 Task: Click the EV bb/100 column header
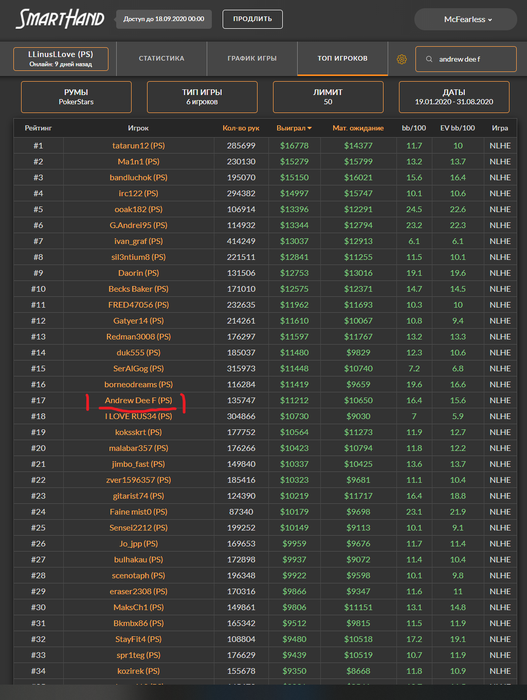click(457, 128)
